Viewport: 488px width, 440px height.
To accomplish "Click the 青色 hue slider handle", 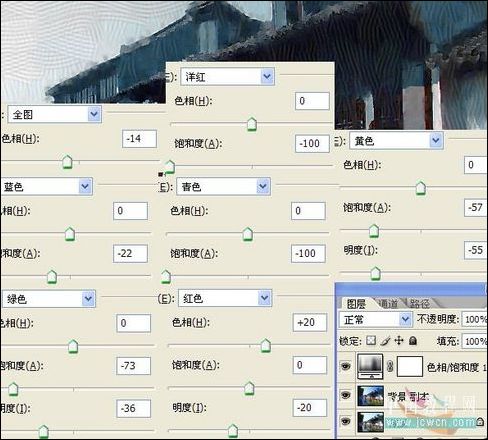I will click(x=247, y=234).
